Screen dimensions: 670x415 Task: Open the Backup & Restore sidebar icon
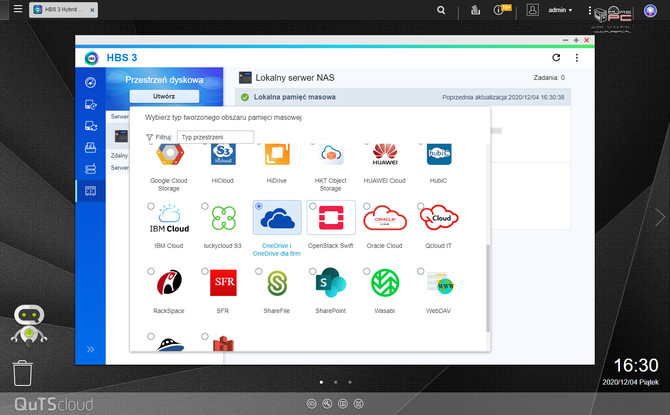(x=90, y=104)
